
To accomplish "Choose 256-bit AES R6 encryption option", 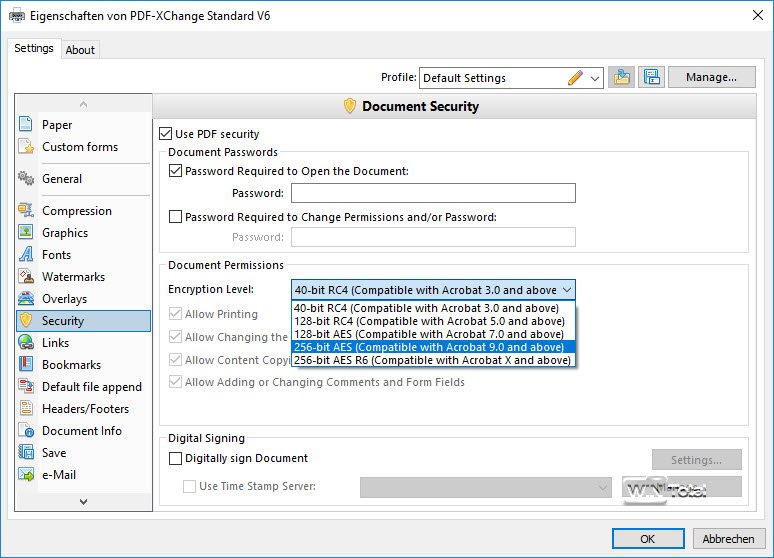I will (432, 360).
